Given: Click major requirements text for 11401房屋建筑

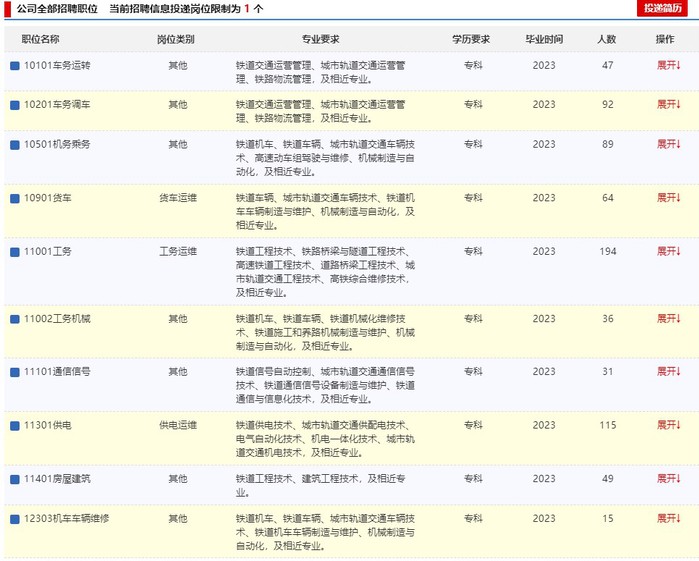Looking at the screenshot, I should pyautogui.click(x=321, y=486).
